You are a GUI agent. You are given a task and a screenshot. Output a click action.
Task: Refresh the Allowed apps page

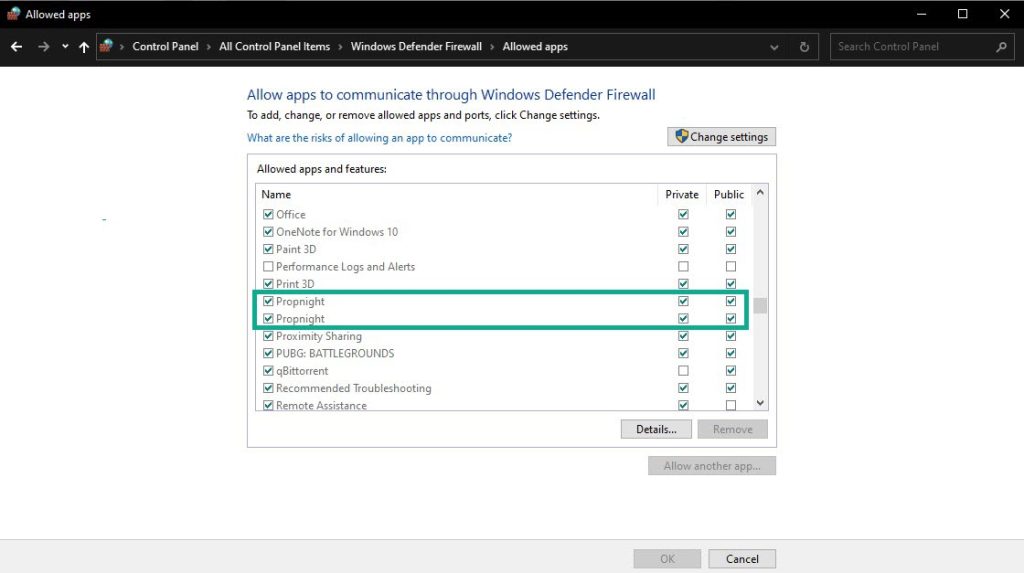(x=804, y=47)
